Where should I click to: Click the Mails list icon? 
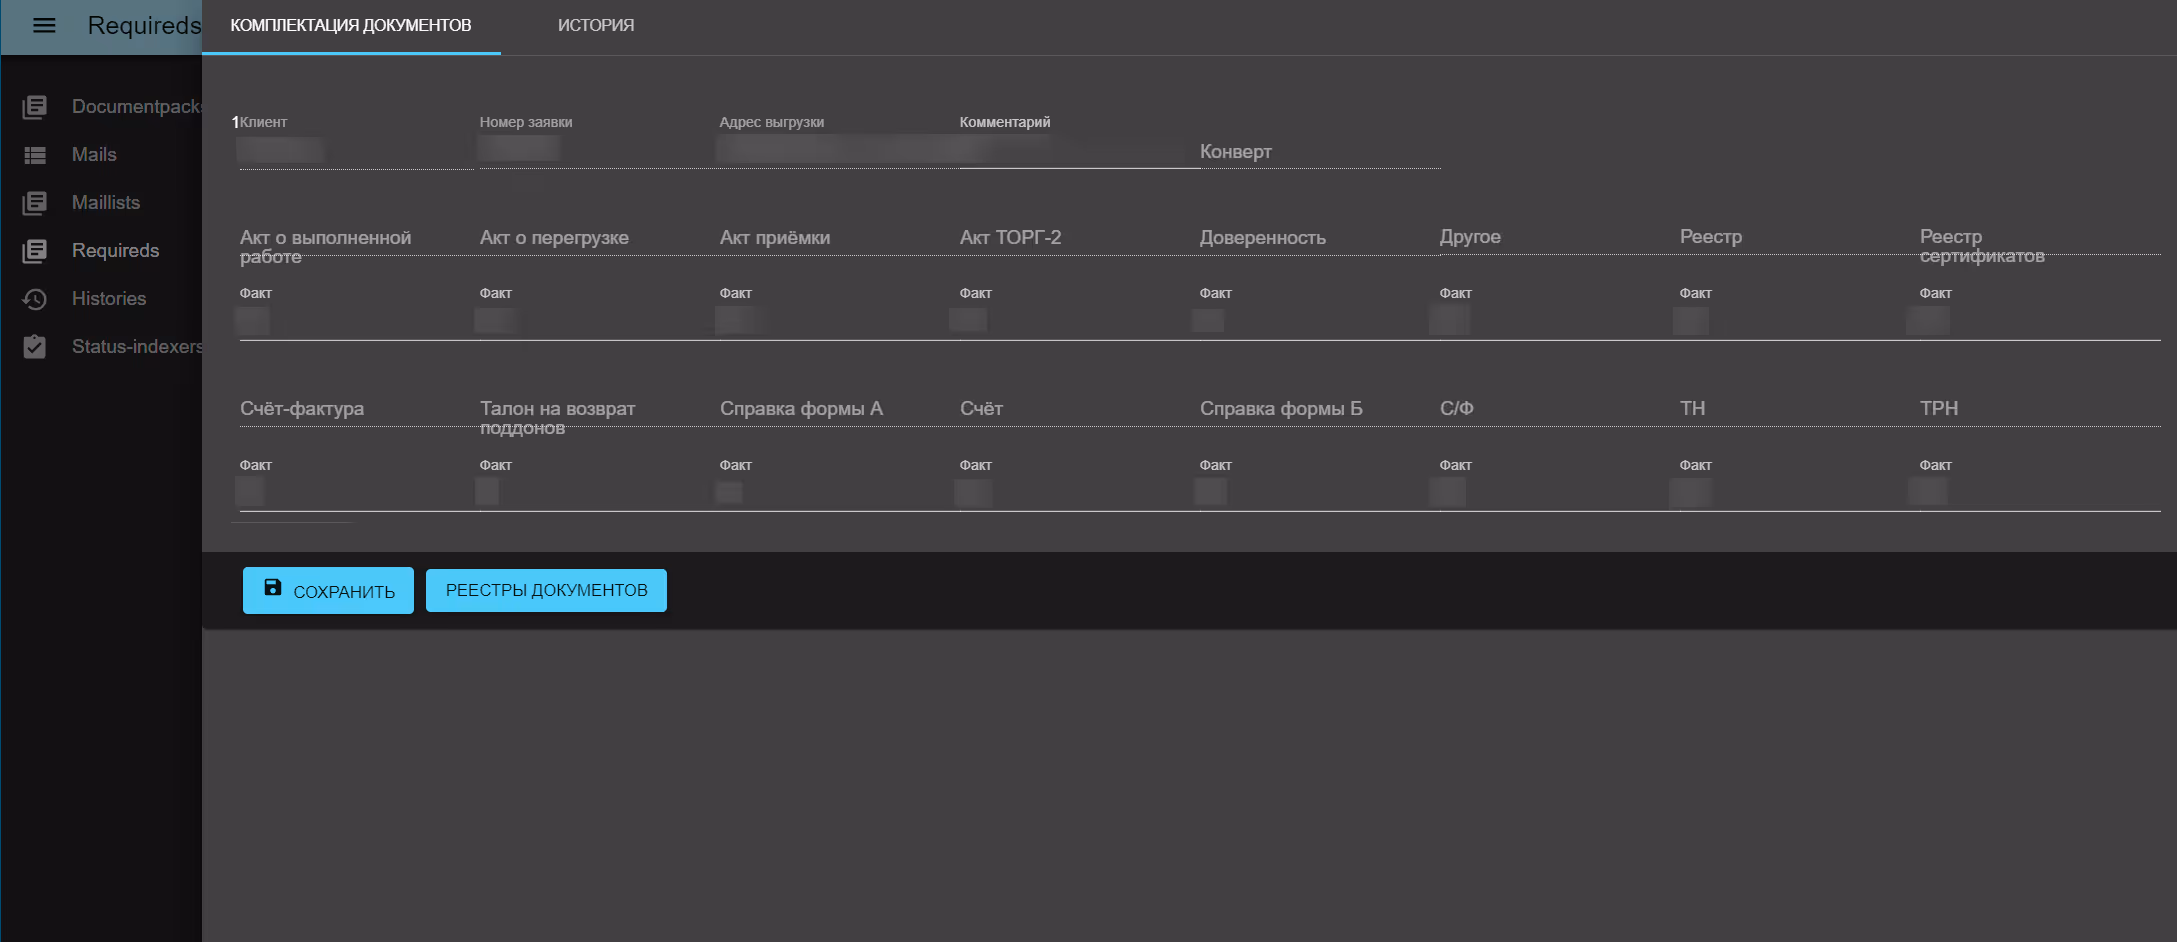35,155
